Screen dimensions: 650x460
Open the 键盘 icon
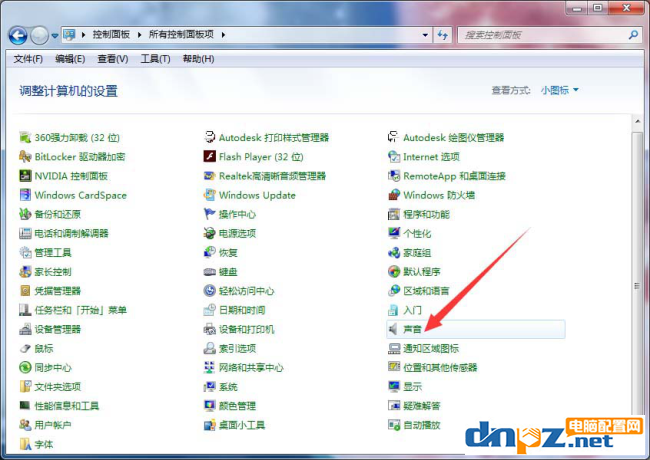tap(209, 271)
